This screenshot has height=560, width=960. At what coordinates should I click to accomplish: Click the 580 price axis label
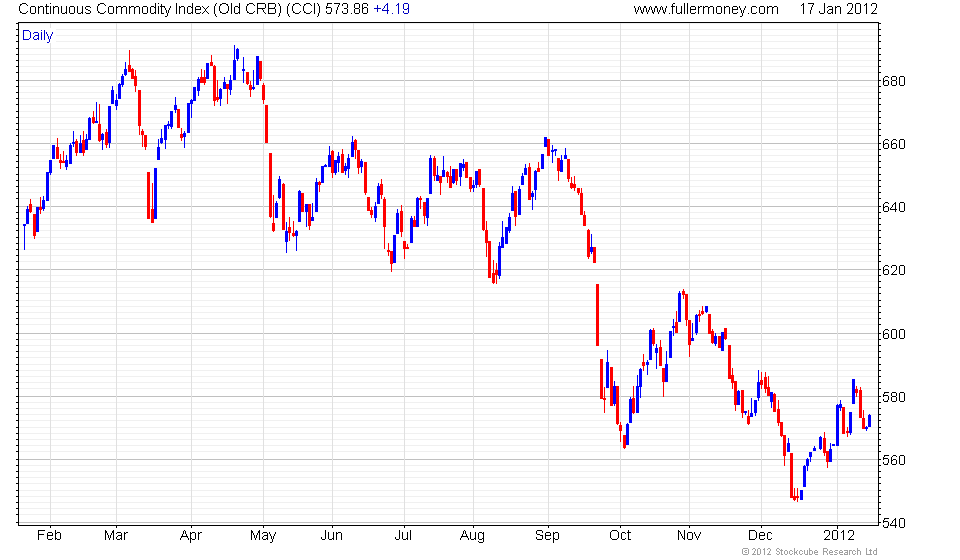[893, 397]
